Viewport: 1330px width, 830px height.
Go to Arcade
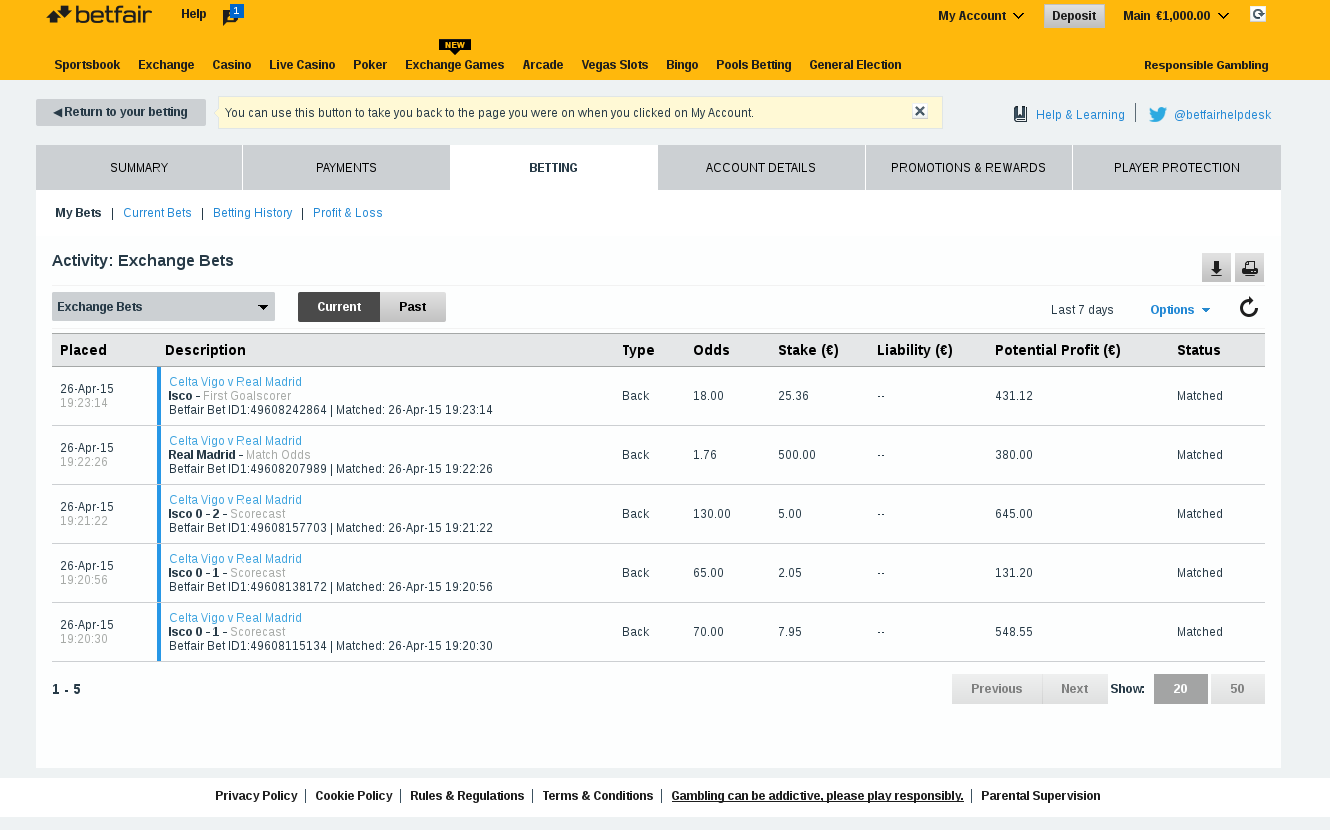543,65
